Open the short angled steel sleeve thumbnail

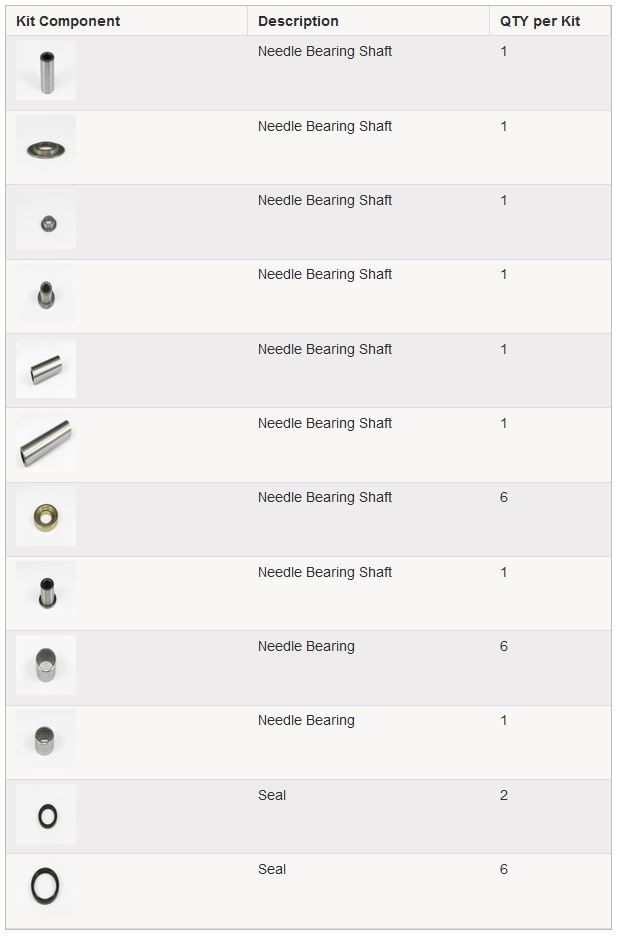click(46, 368)
